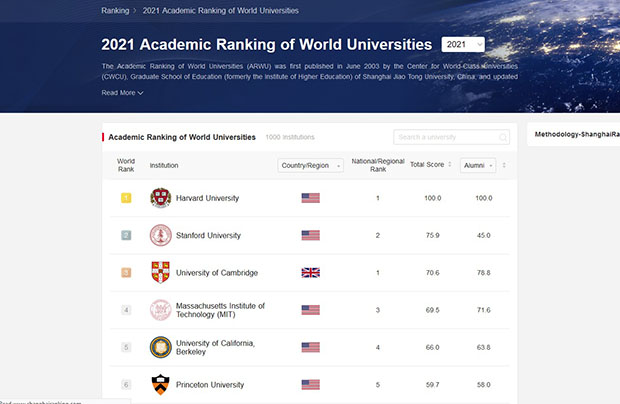Click the Institution column header

(164, 165)
